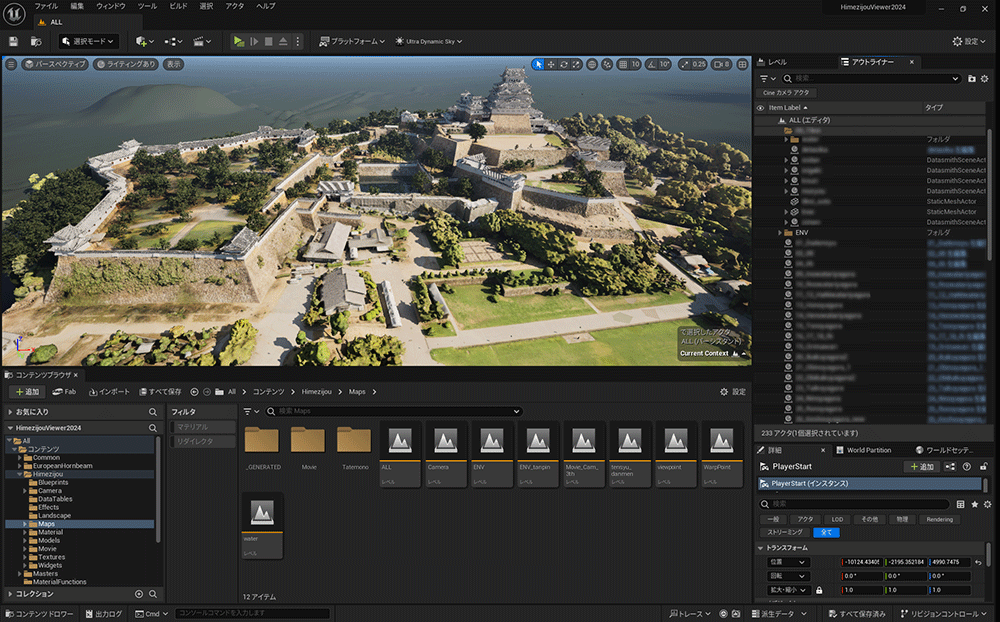Select the rotate gizmo tool in viewport
Viewport: 1000px width, 622px height.
(x=565, y=64)
